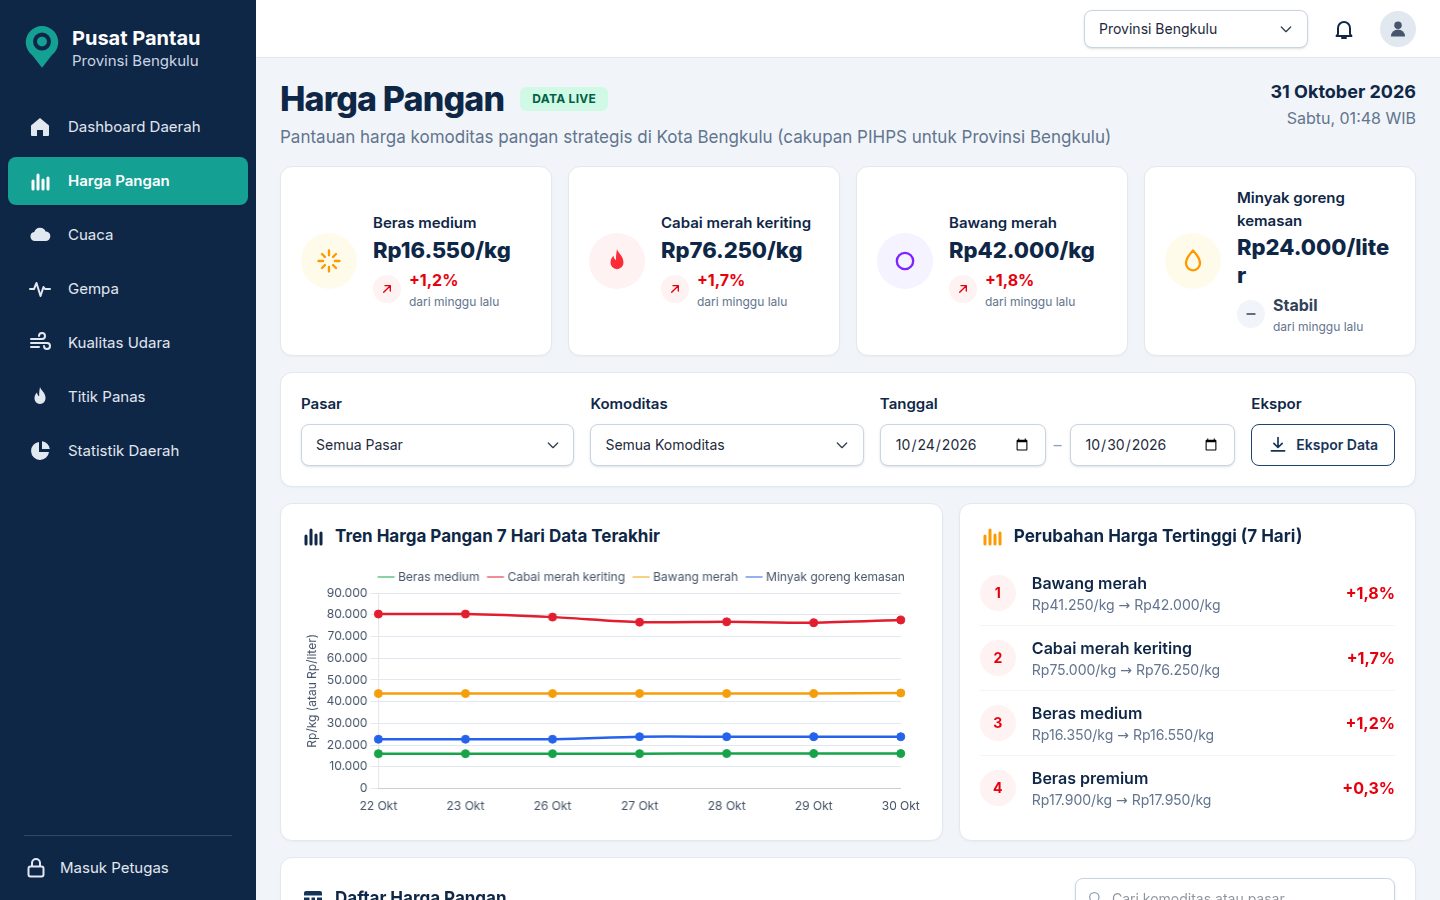
Task: Open Statistik Daerah from sidebar
Action: click(128, 451)
